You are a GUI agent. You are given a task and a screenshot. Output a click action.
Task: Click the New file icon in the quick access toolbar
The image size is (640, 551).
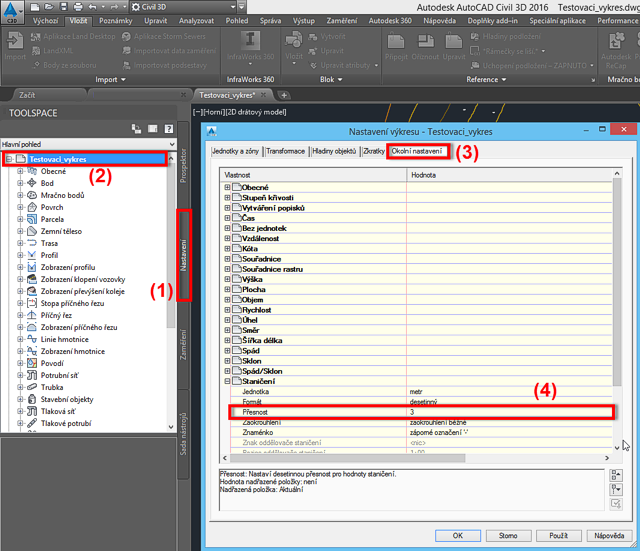[x=35, y=7]
